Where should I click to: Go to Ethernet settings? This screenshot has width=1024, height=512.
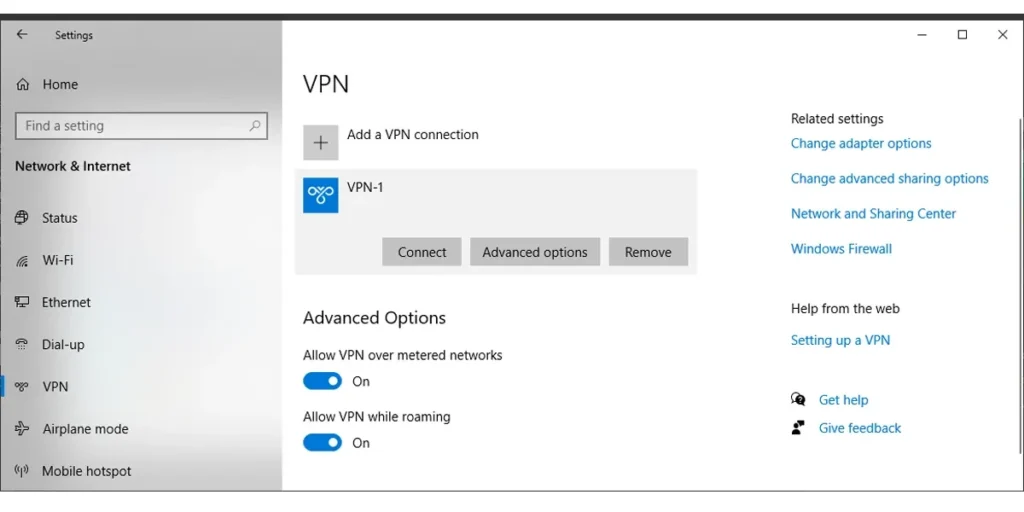66,302
